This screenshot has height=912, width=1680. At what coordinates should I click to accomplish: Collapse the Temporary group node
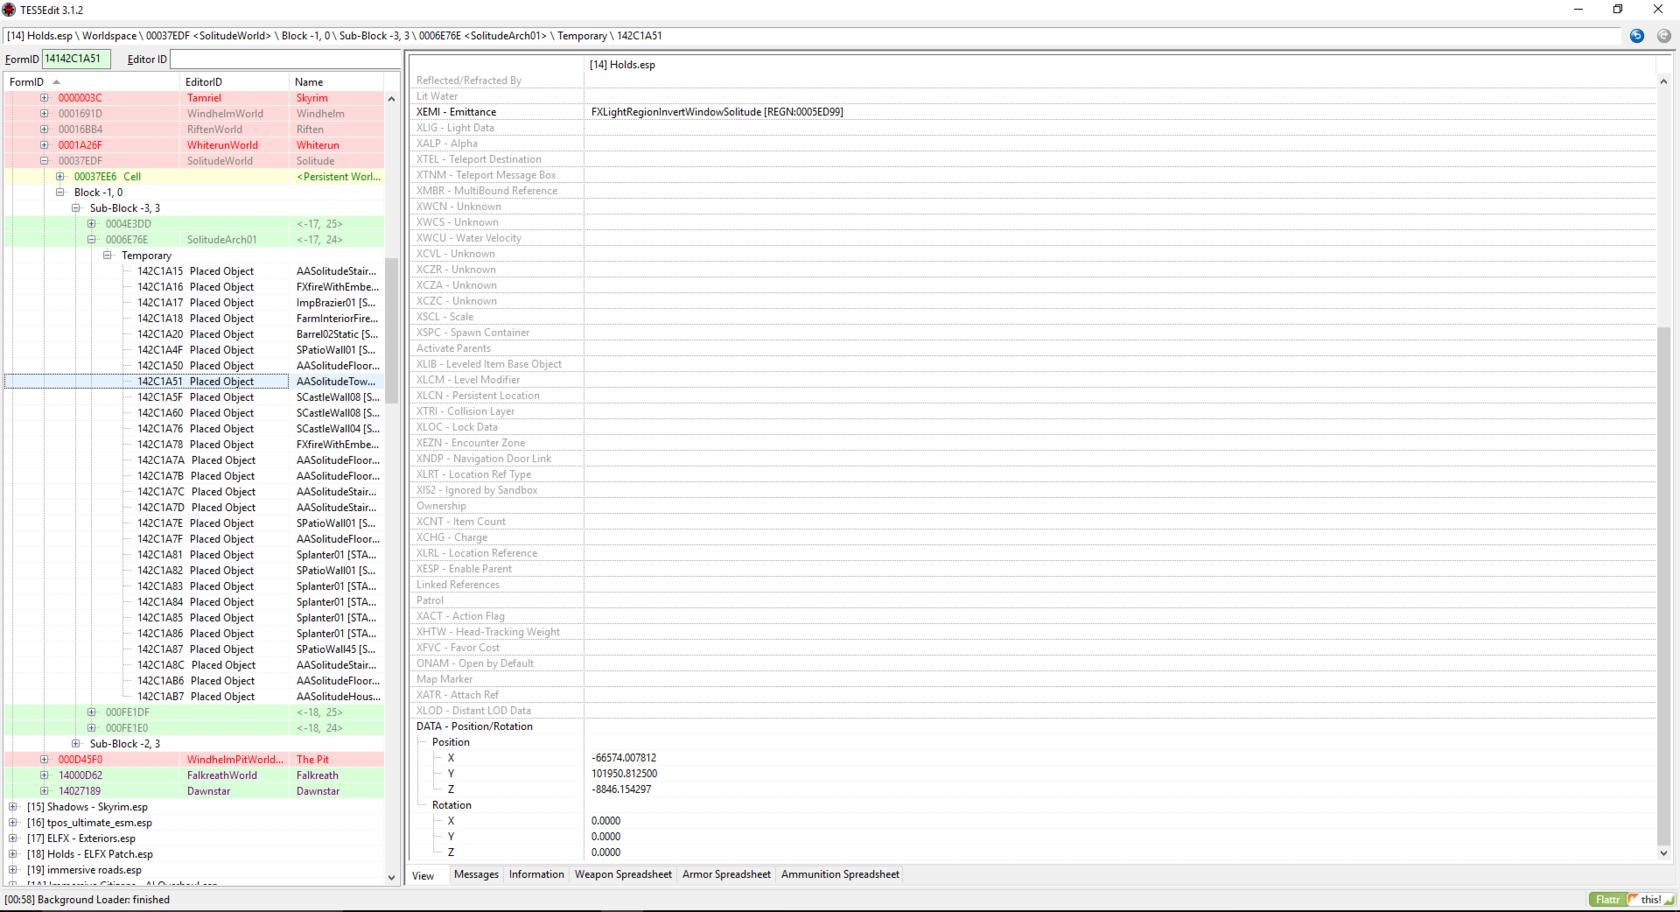click(108, 255)
